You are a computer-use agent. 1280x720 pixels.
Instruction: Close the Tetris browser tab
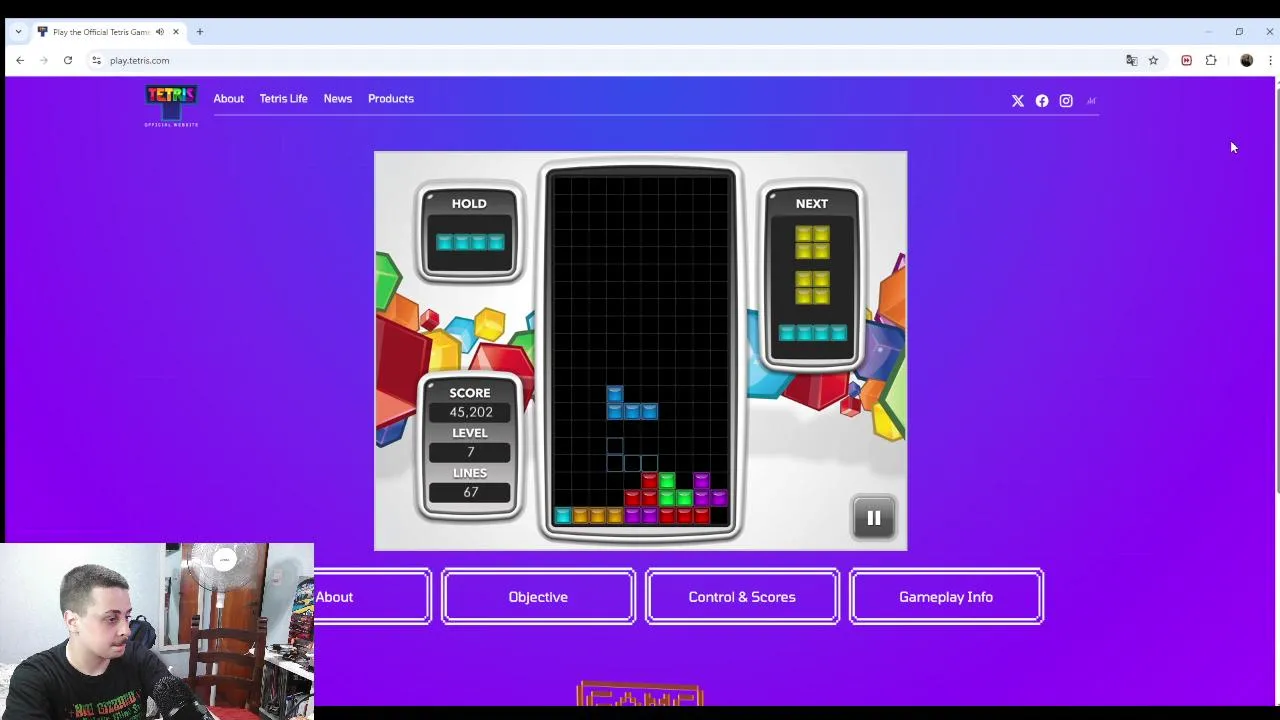[x=175, y=32]
